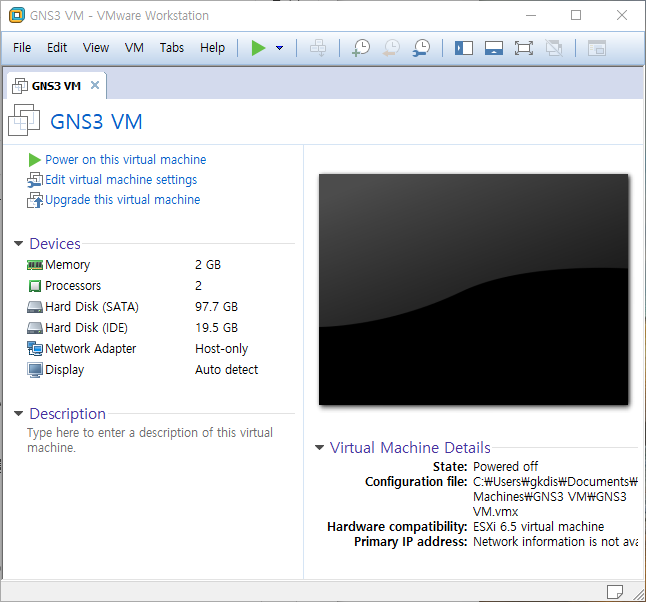
Task: Open the power options dropdown arrow
Action: coord(279,48)
